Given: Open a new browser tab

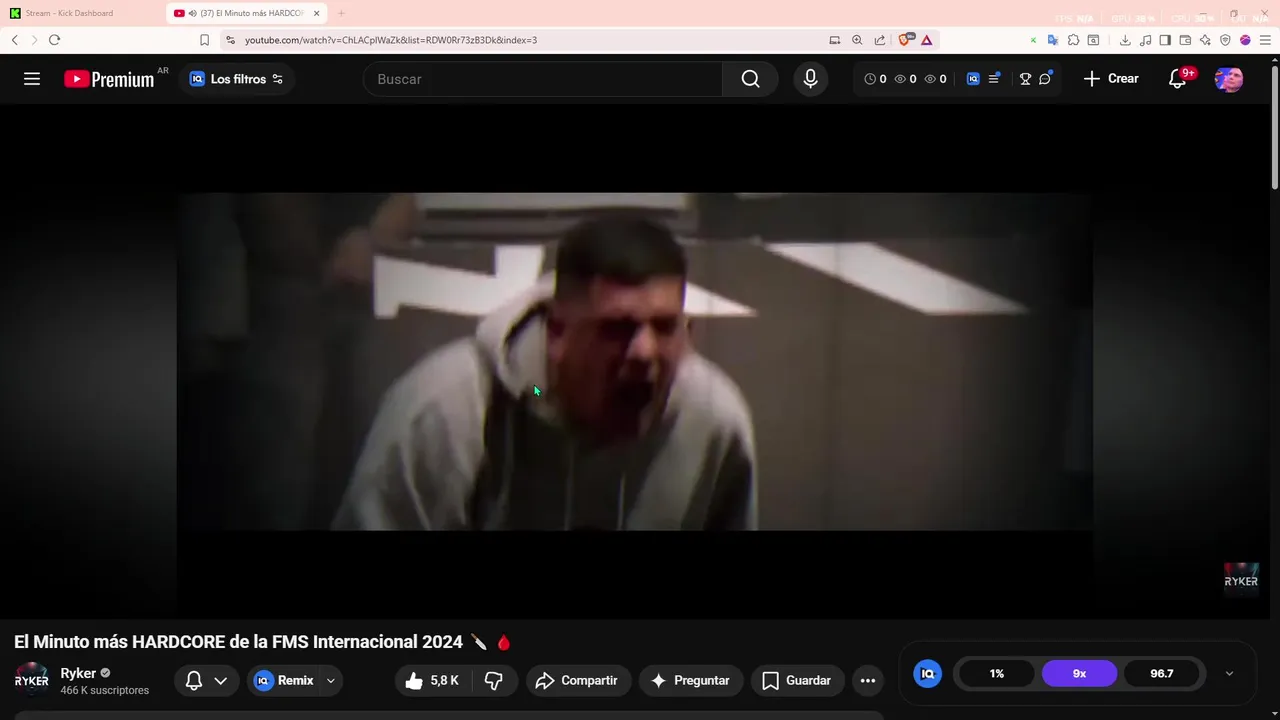Looking at the screenshot, I should click(341, 13).
